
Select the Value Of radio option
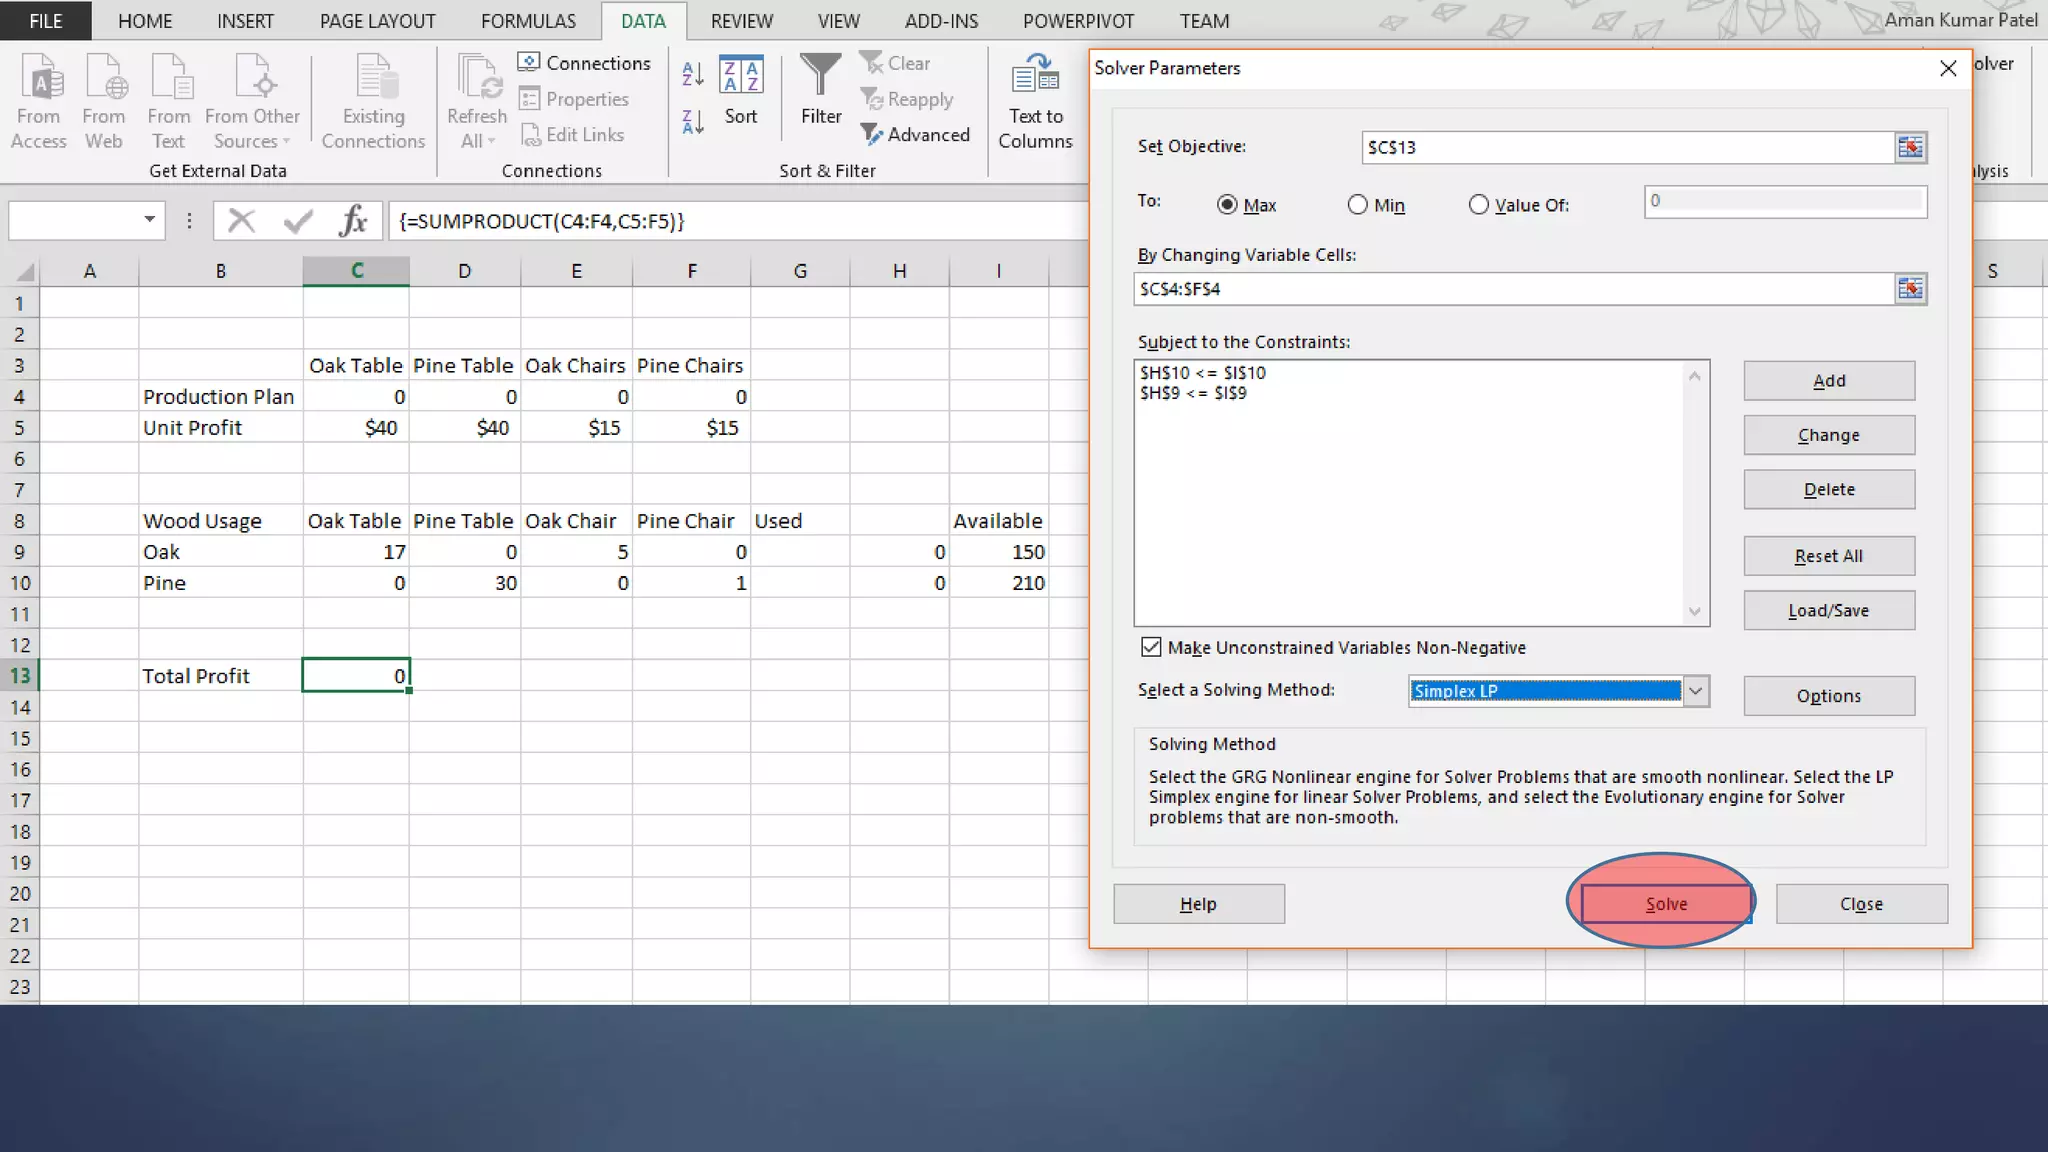1478,205
